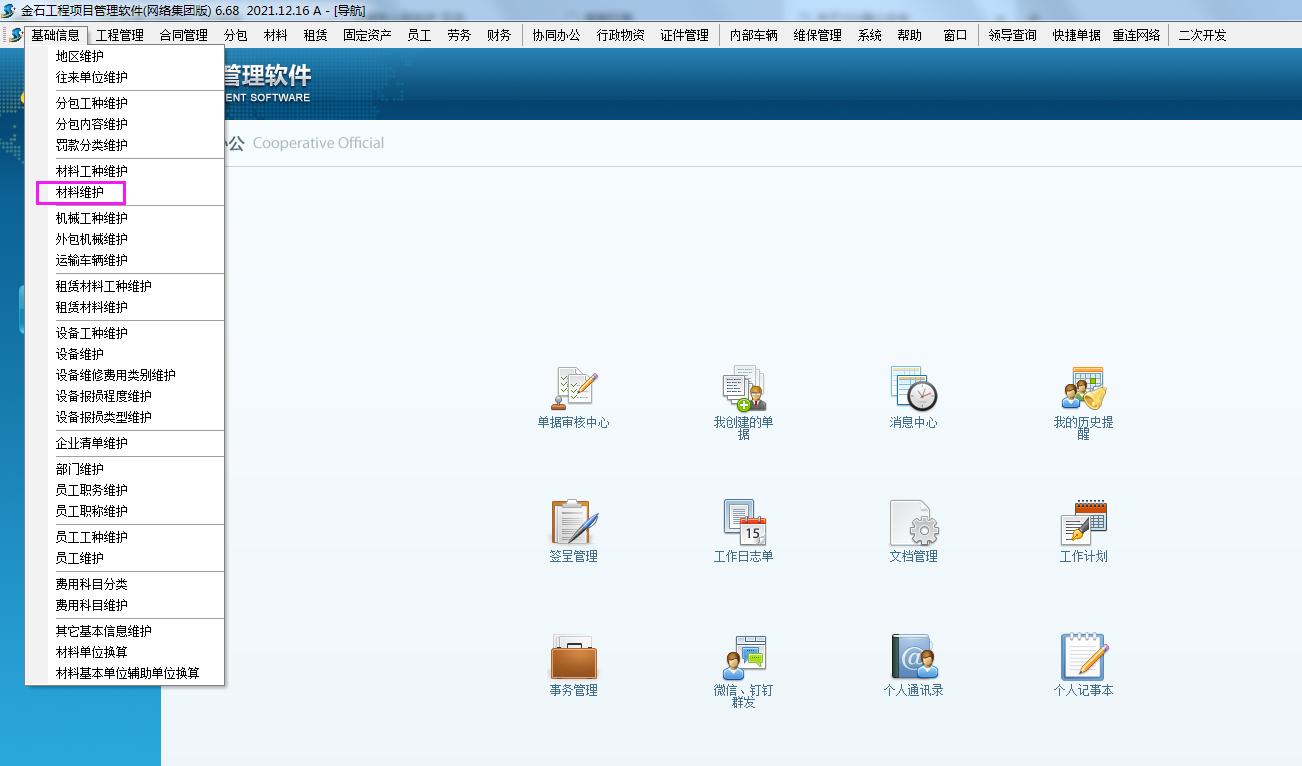This screenshot has width=1302, height=766.
Task: Select 材料维护 in the dropdown menu
Action: [80, 192]
